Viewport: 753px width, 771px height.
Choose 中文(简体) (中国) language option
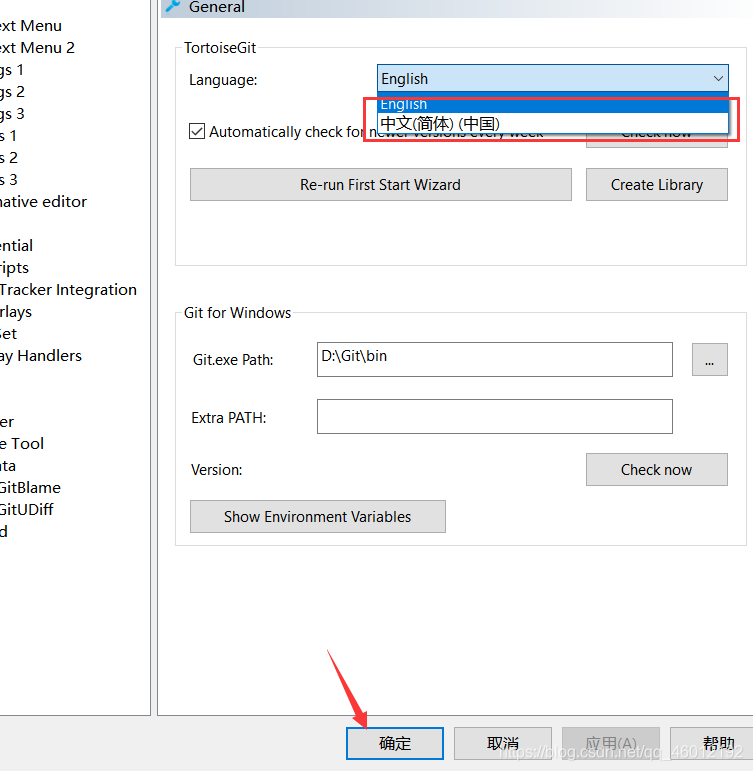[552, 123]
